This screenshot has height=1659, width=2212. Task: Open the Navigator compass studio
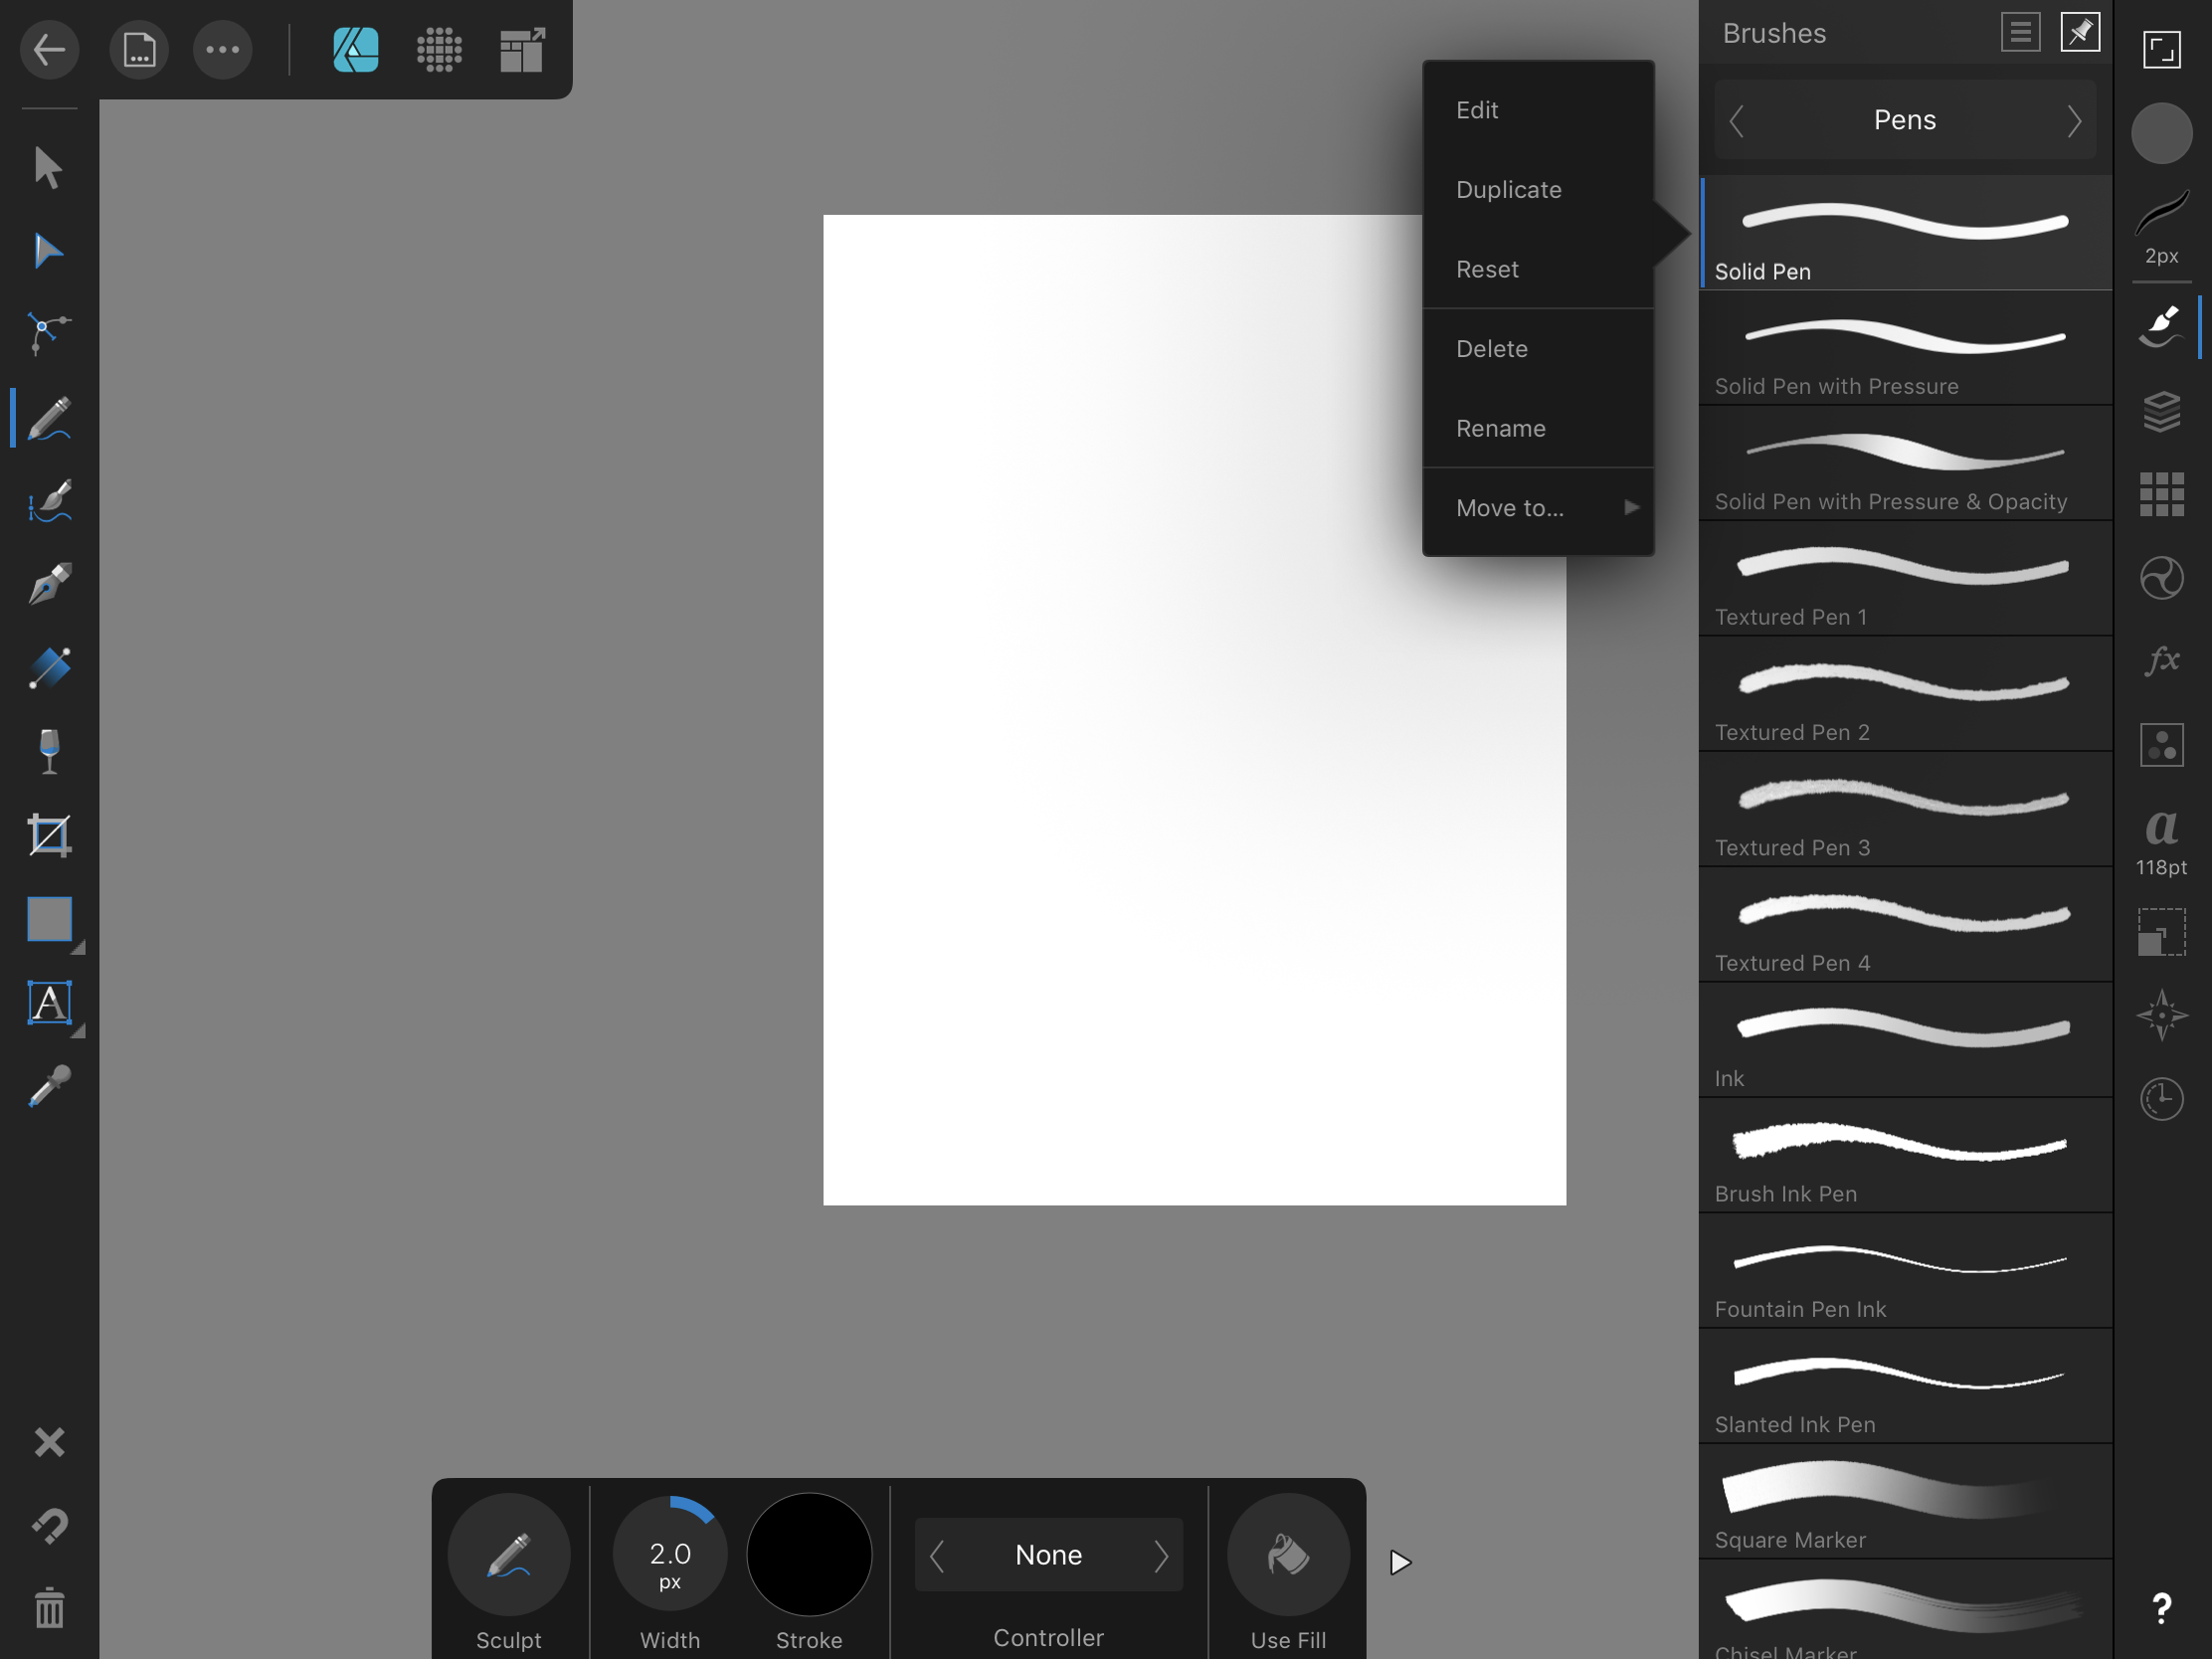pos(2161,1015)
